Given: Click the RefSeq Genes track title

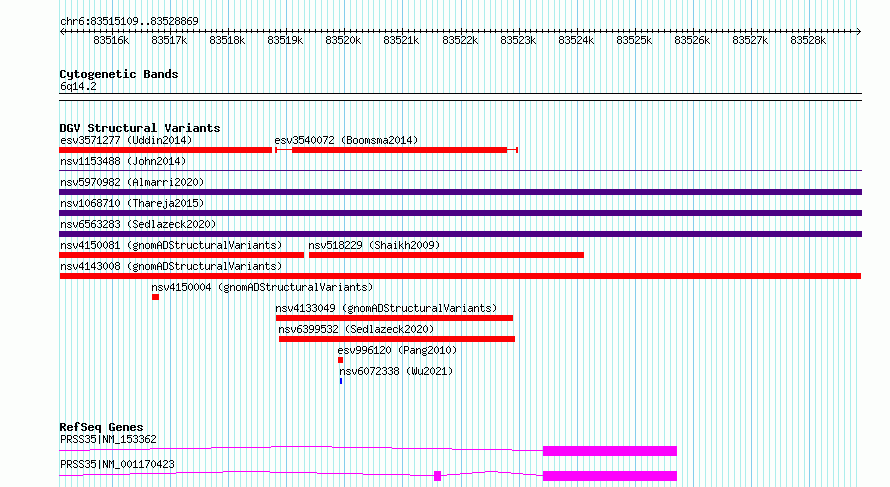Looking at the screenshot, I should [x=101, y=427].
